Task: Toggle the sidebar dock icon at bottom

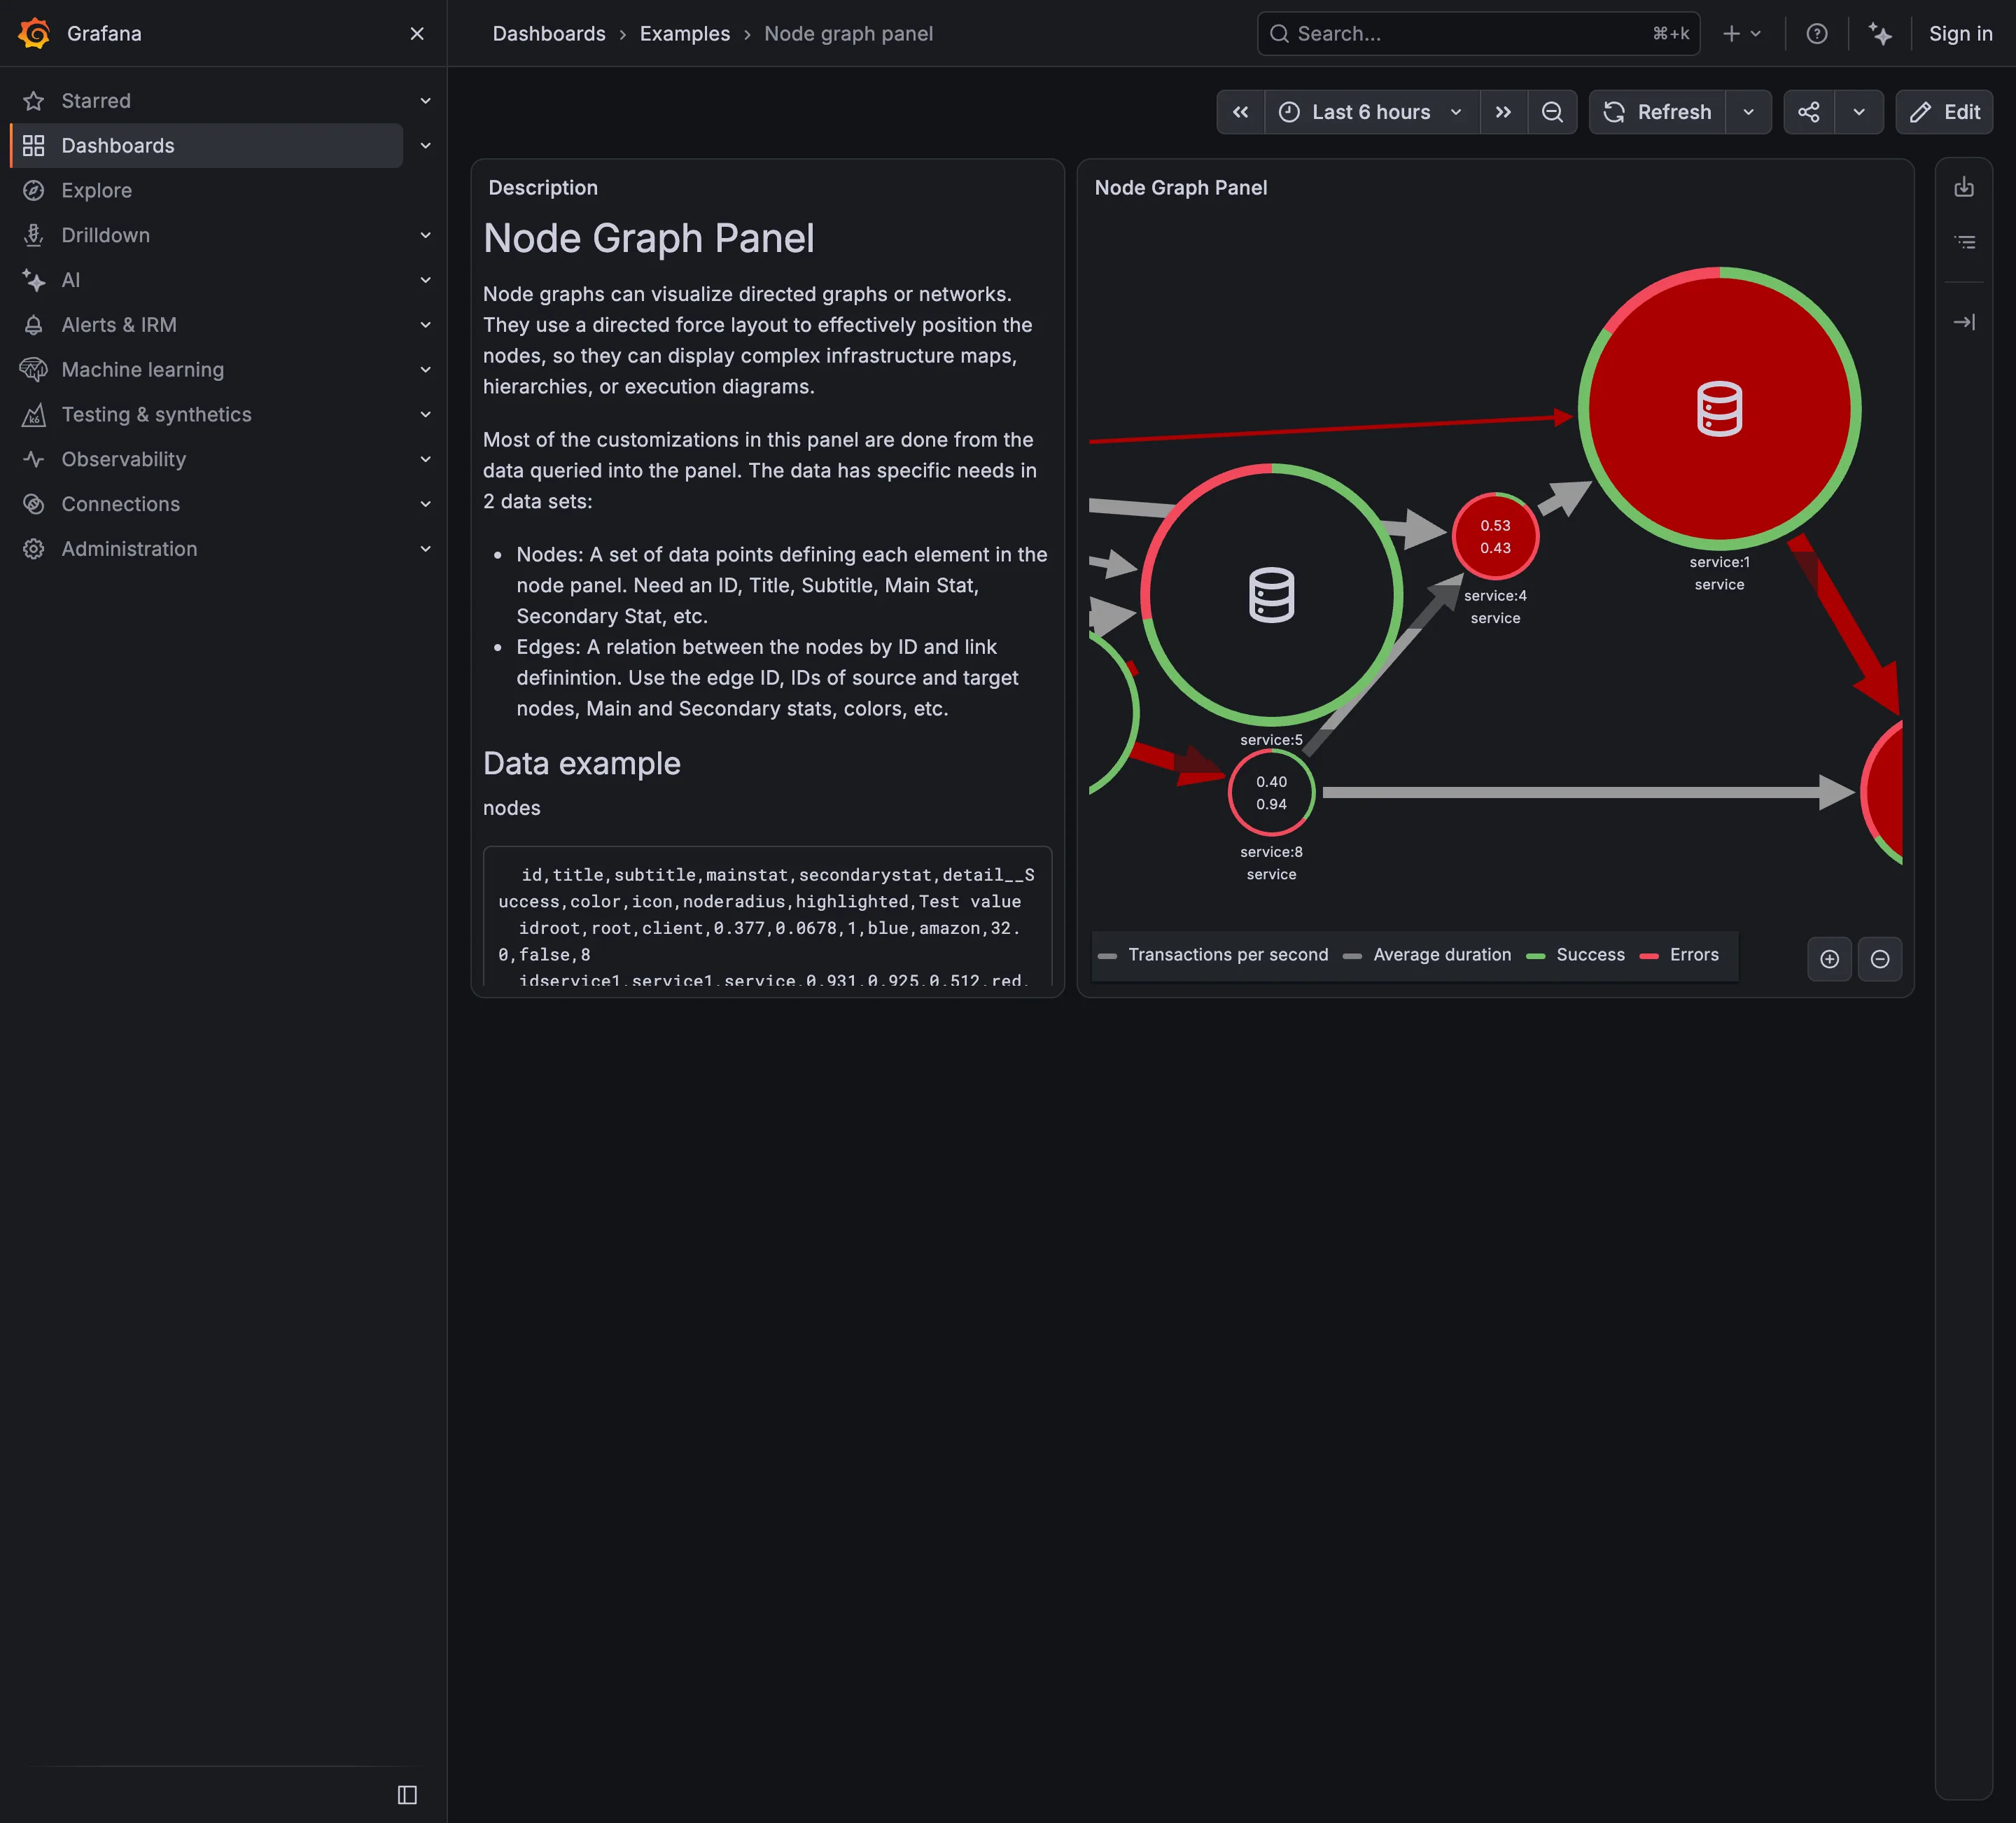Action: pos(407,1795)
